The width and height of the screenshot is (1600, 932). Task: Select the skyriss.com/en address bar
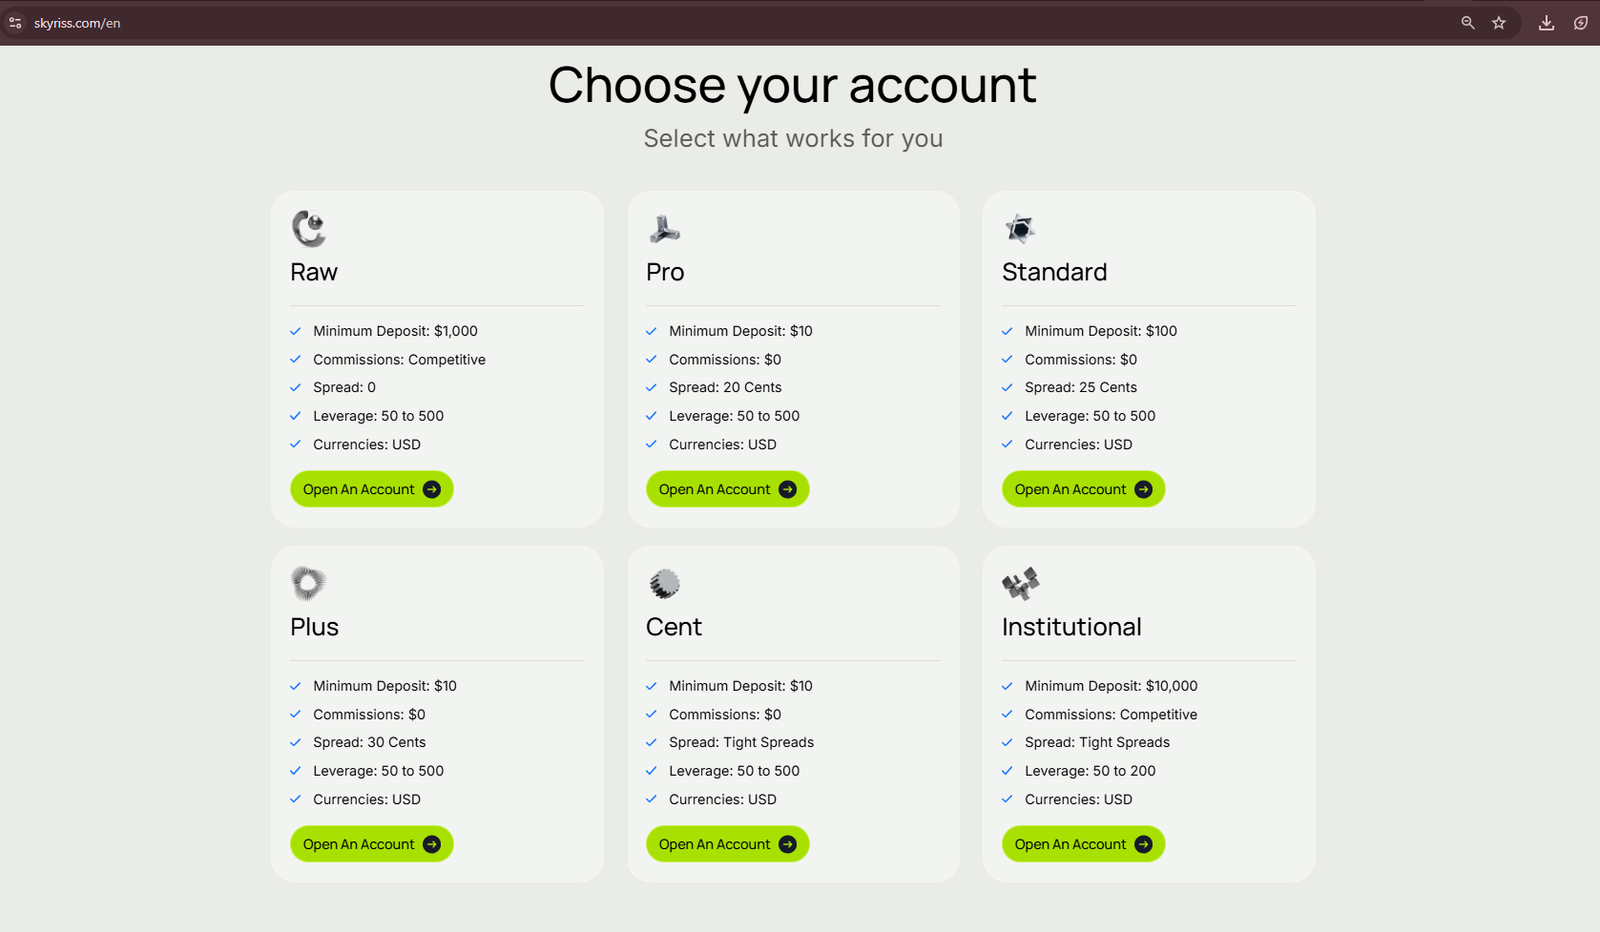pyautogui.click(x=75, y=21)
